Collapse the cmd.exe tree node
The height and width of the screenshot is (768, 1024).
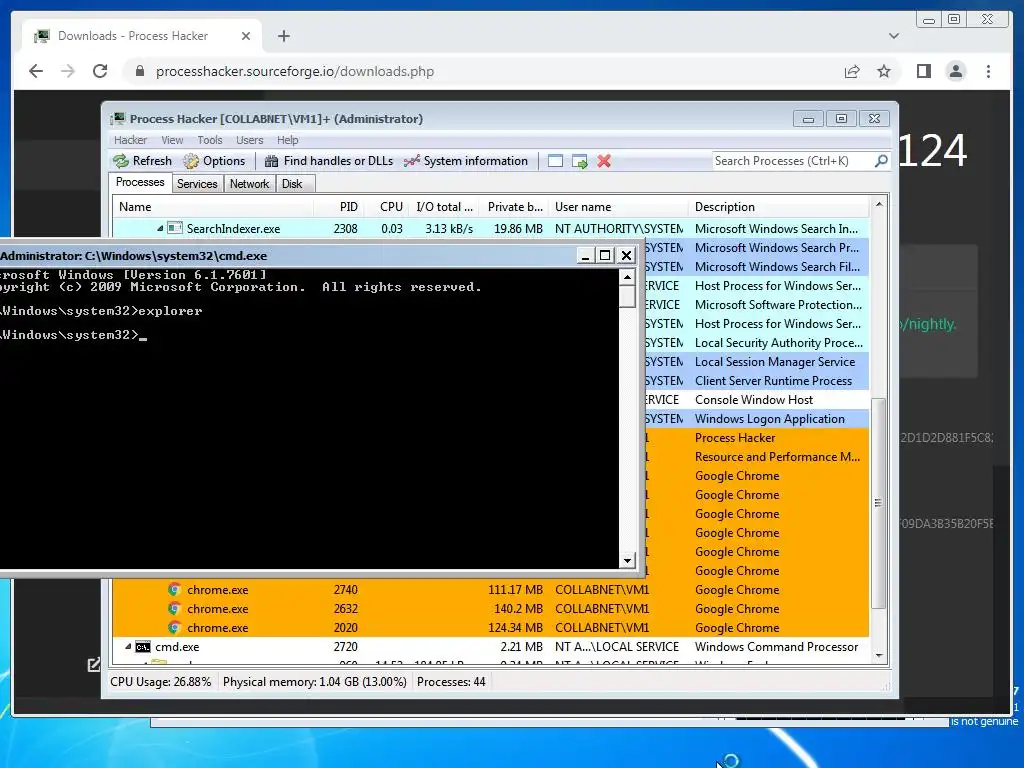pyautogui.click(x=128, y=647)
